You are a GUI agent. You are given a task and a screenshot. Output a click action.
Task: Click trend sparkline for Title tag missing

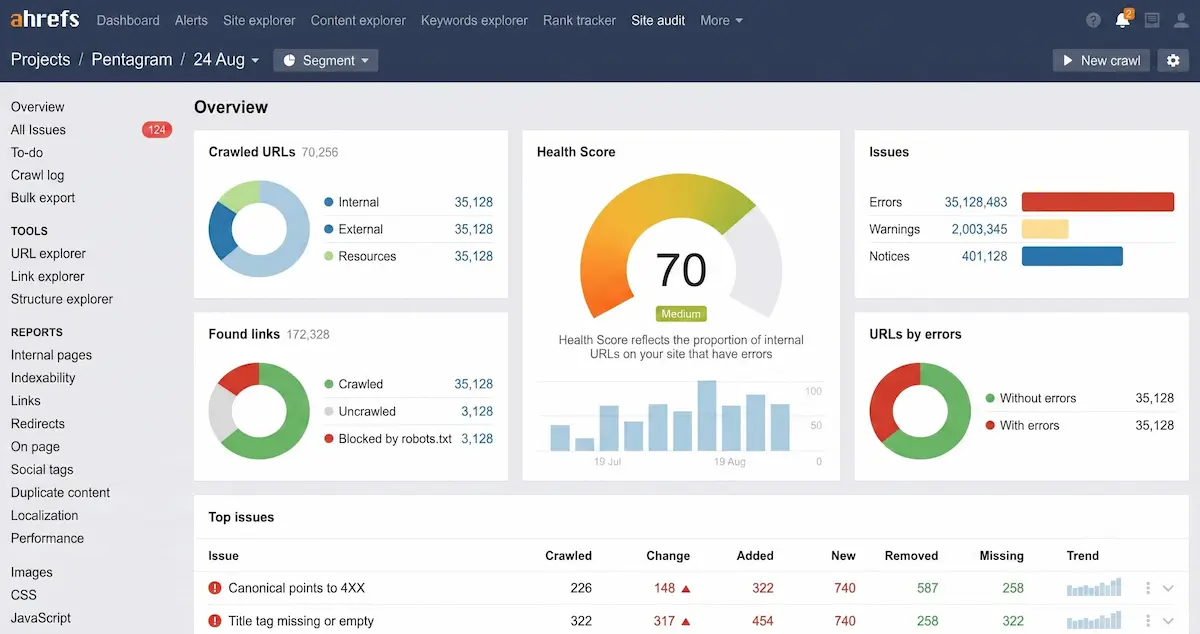point(1095,621)
